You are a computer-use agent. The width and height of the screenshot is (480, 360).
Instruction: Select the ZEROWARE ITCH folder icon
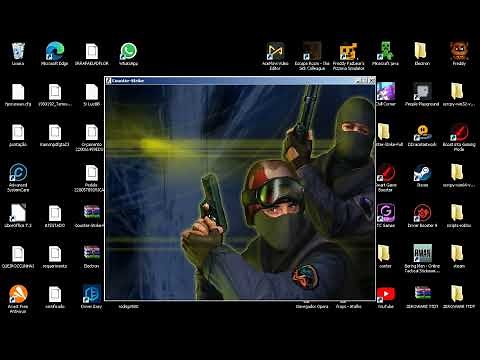click(457, 294)
